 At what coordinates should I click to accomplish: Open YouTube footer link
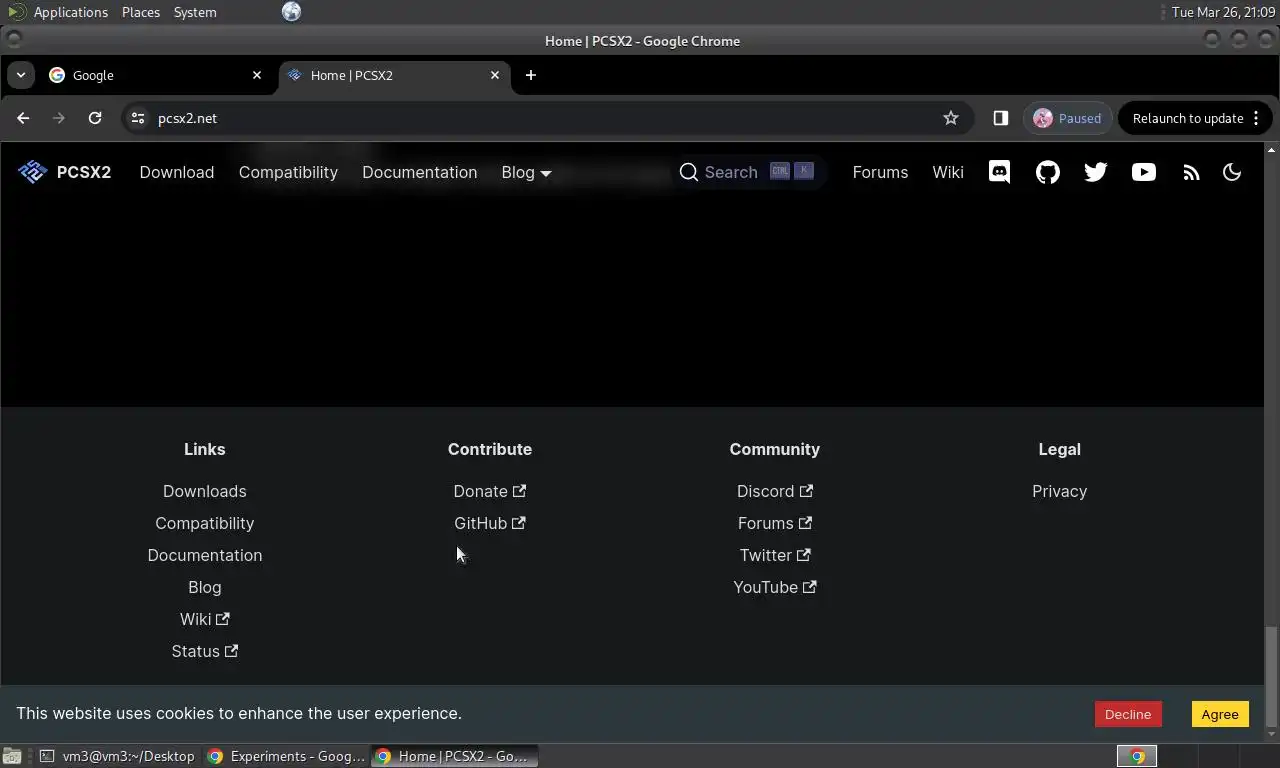[x=775, y=587]
